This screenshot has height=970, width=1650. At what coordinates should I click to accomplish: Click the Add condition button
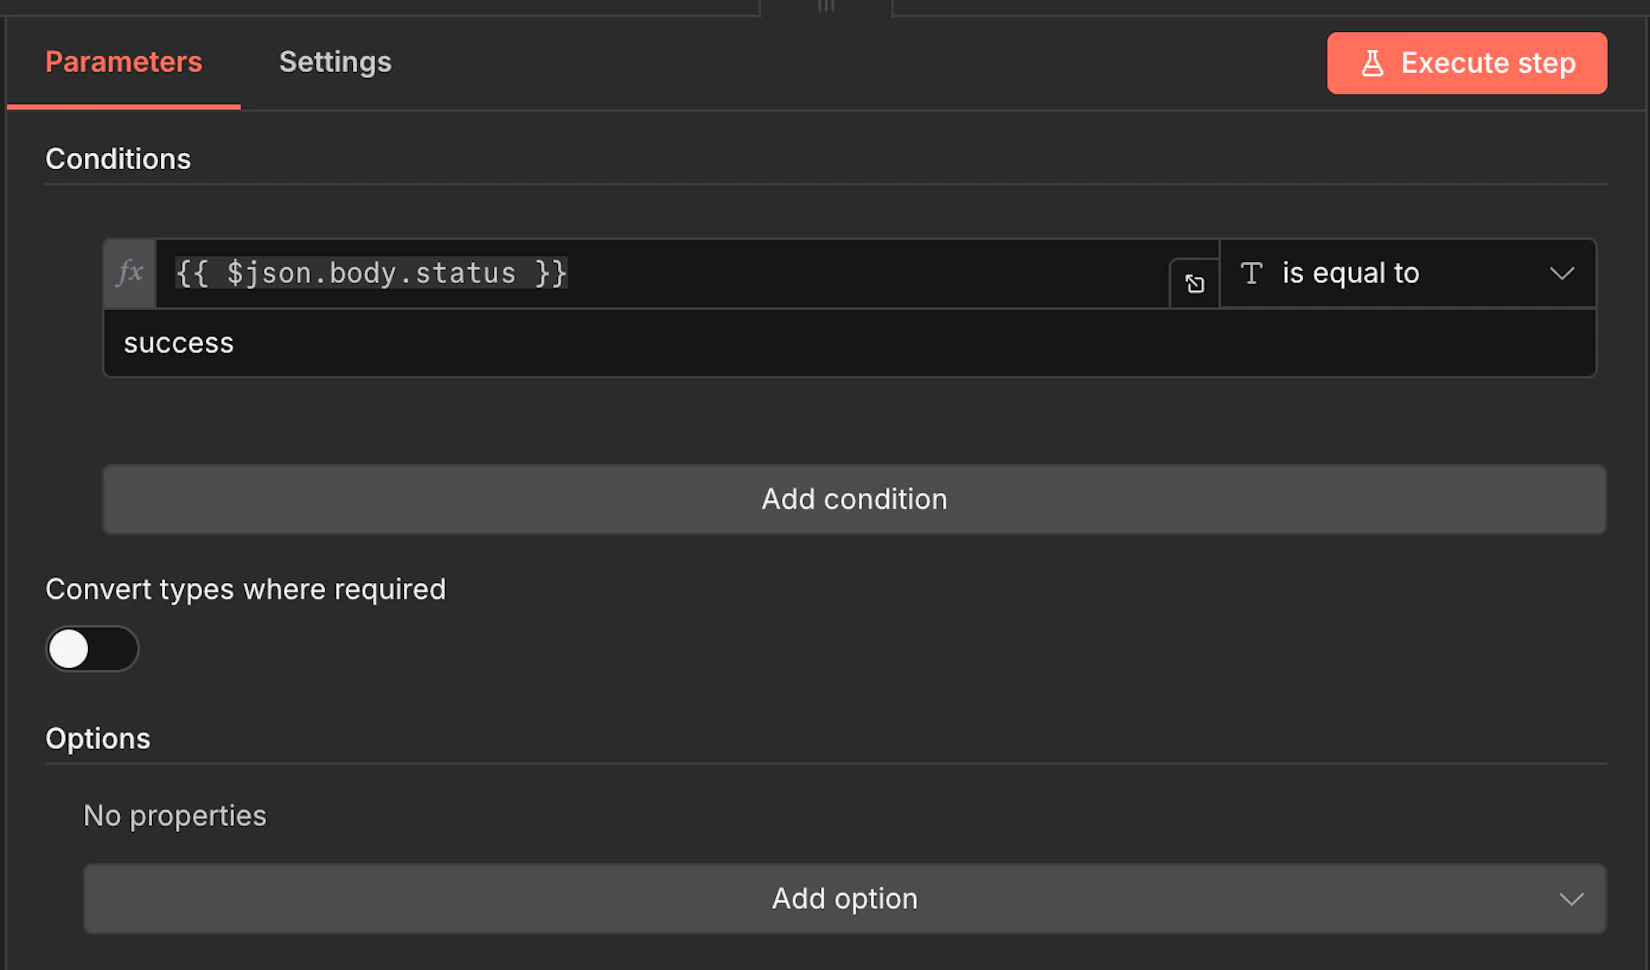point(854,499)
